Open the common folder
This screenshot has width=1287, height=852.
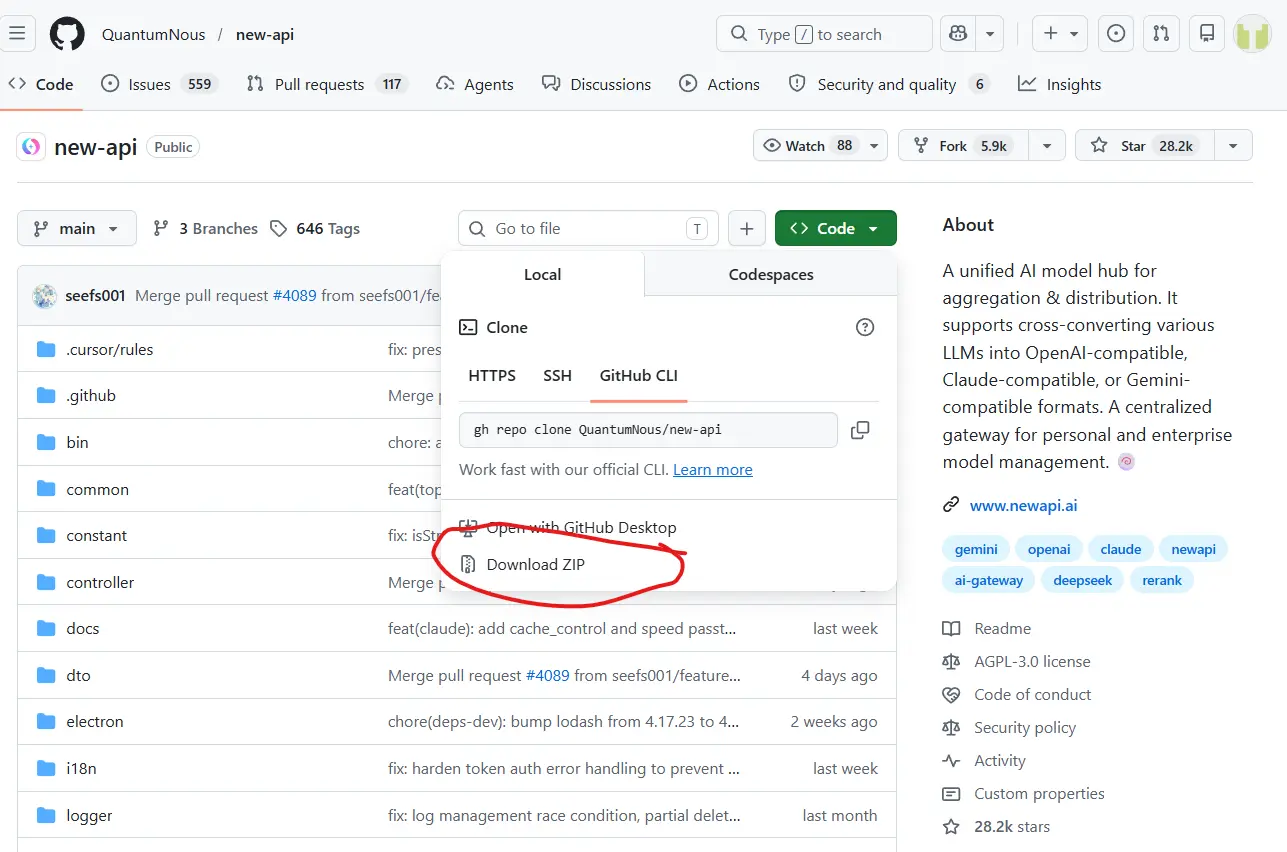[97, 489]
